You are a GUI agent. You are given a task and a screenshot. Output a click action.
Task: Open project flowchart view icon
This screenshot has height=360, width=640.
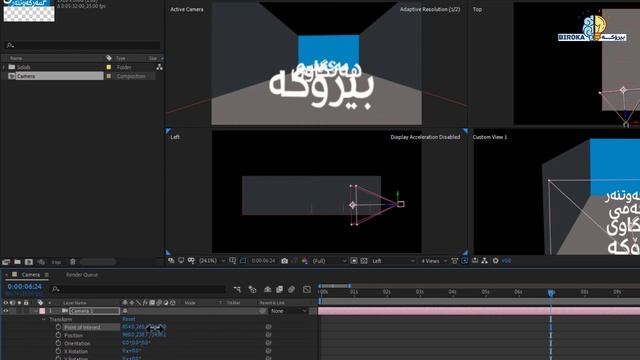[x=159, y=67]
